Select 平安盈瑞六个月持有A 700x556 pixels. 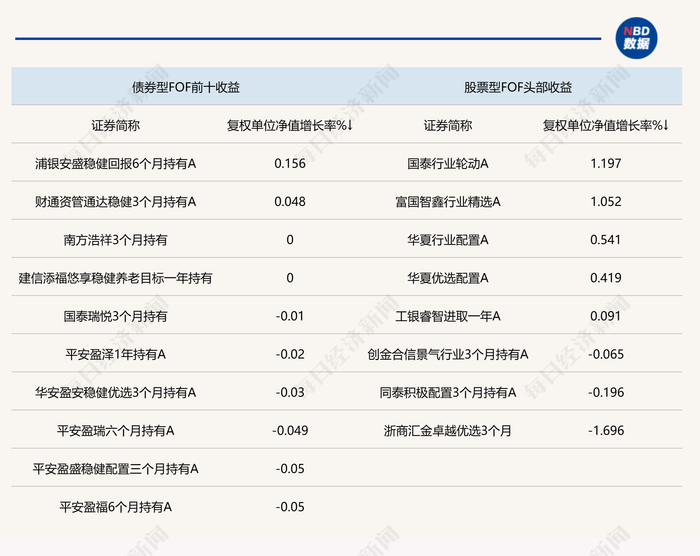[116, 431]
